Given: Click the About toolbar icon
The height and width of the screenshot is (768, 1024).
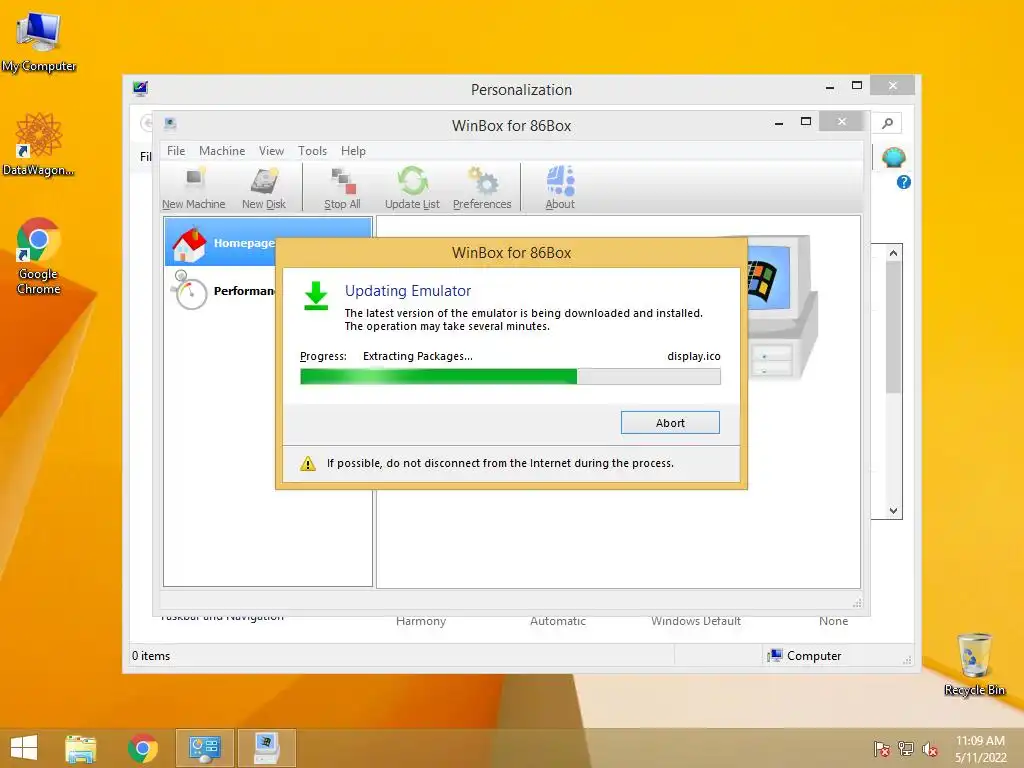Looking at the screenshot, I should [560, 187].
